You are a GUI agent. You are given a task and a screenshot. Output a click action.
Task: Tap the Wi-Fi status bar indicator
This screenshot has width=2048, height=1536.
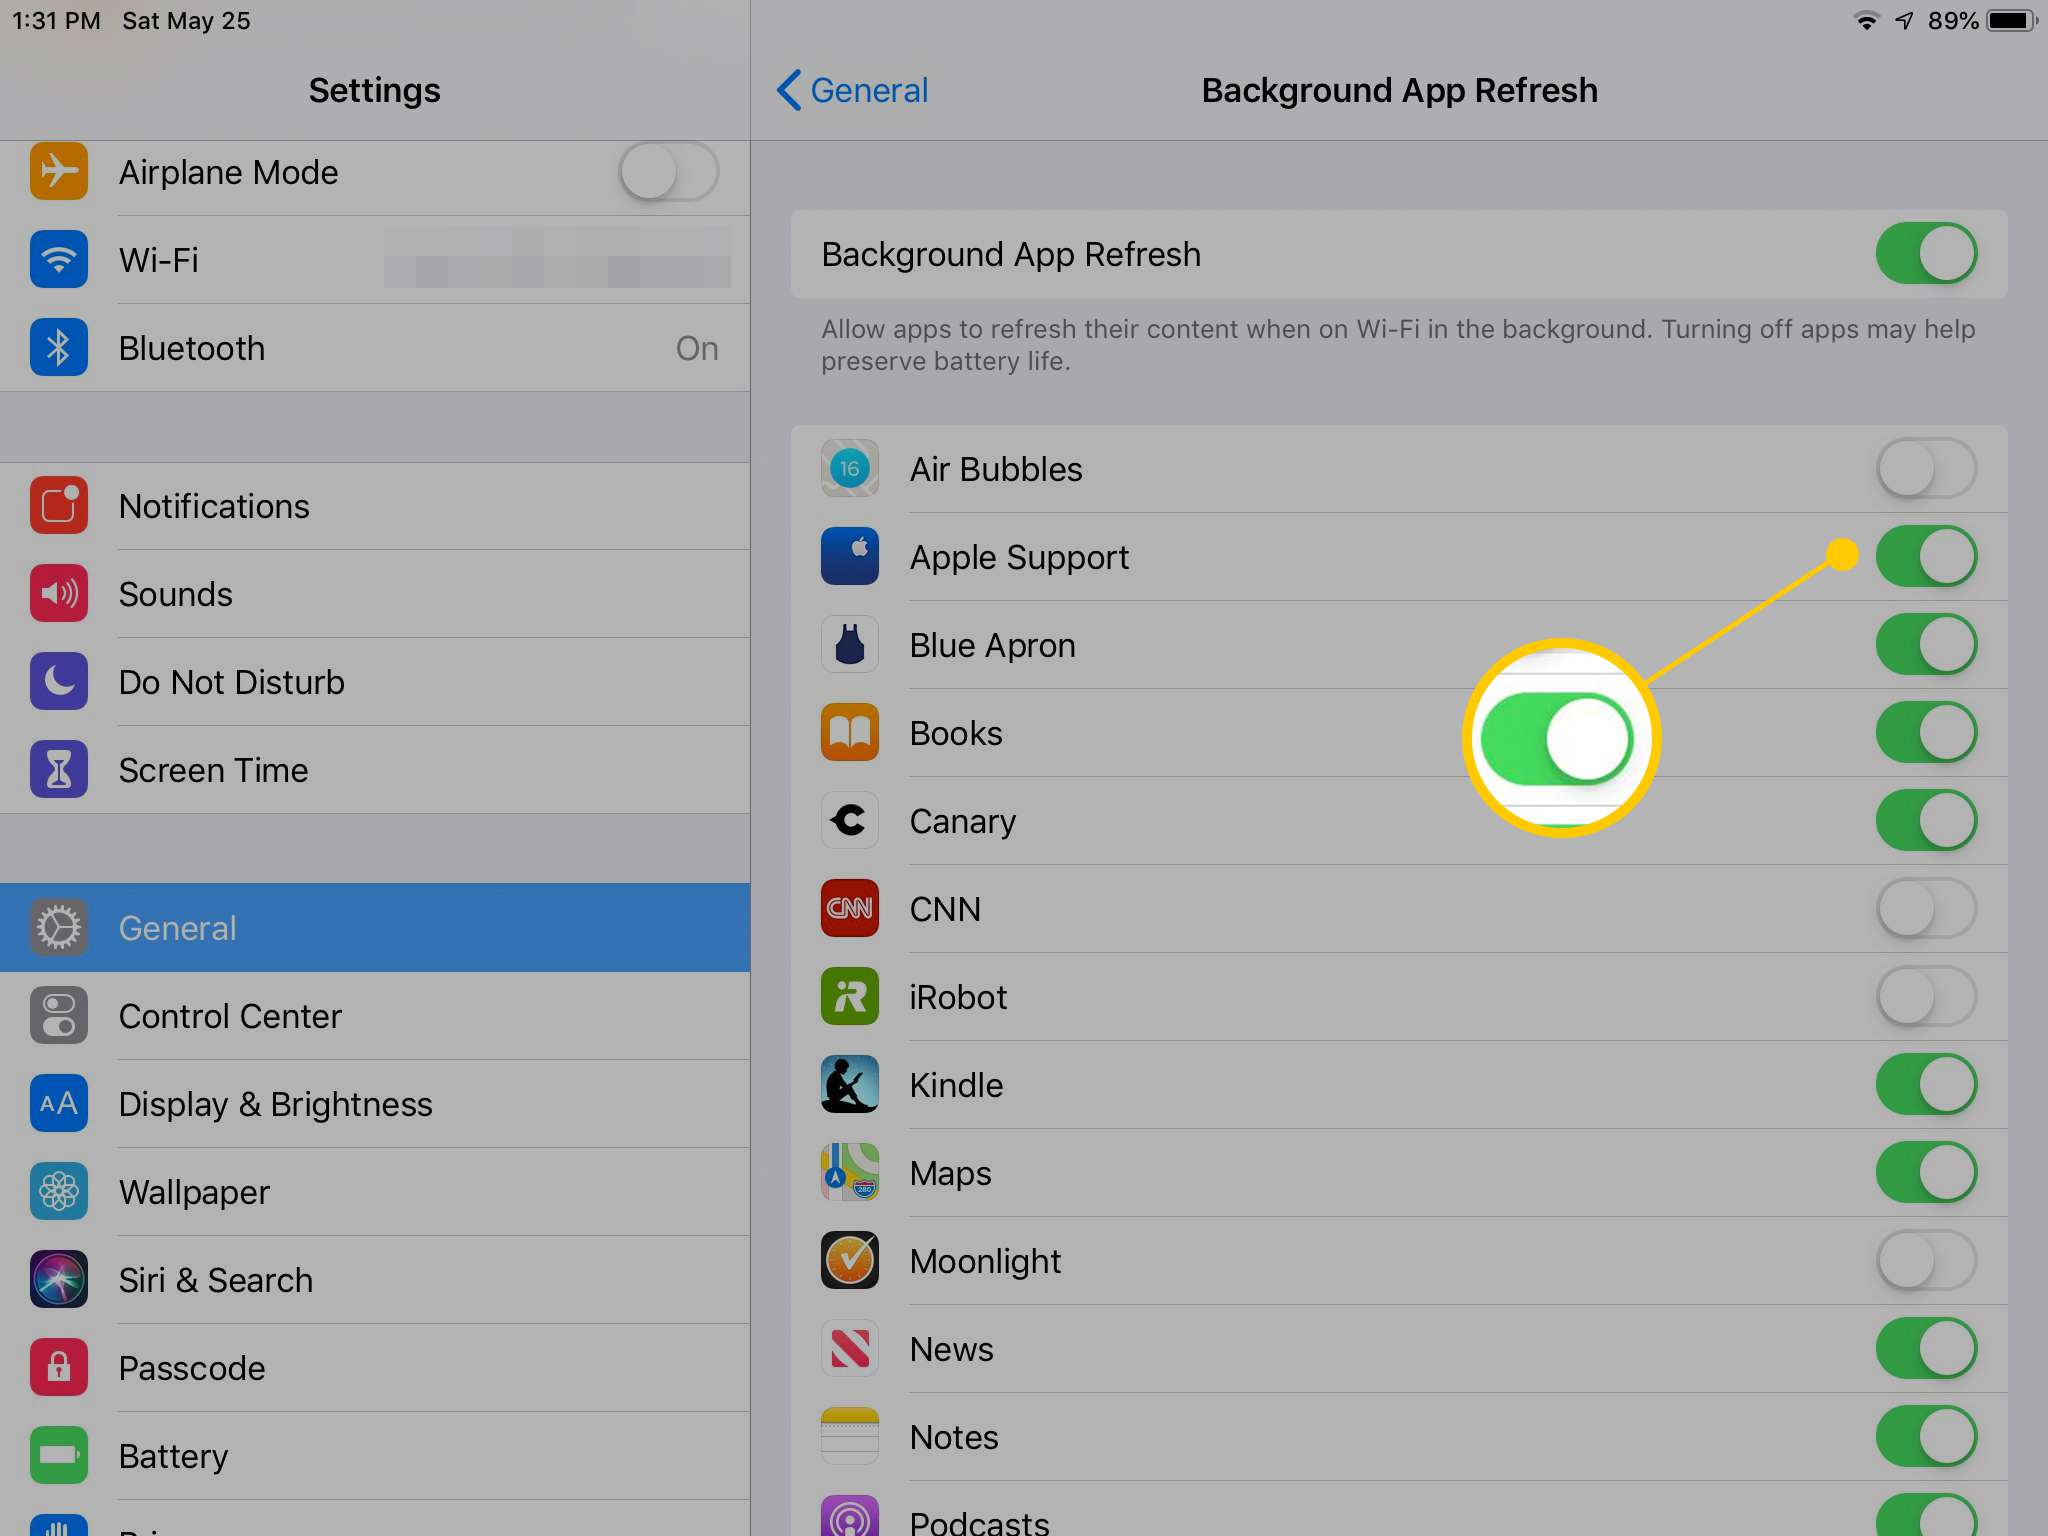1866,21
